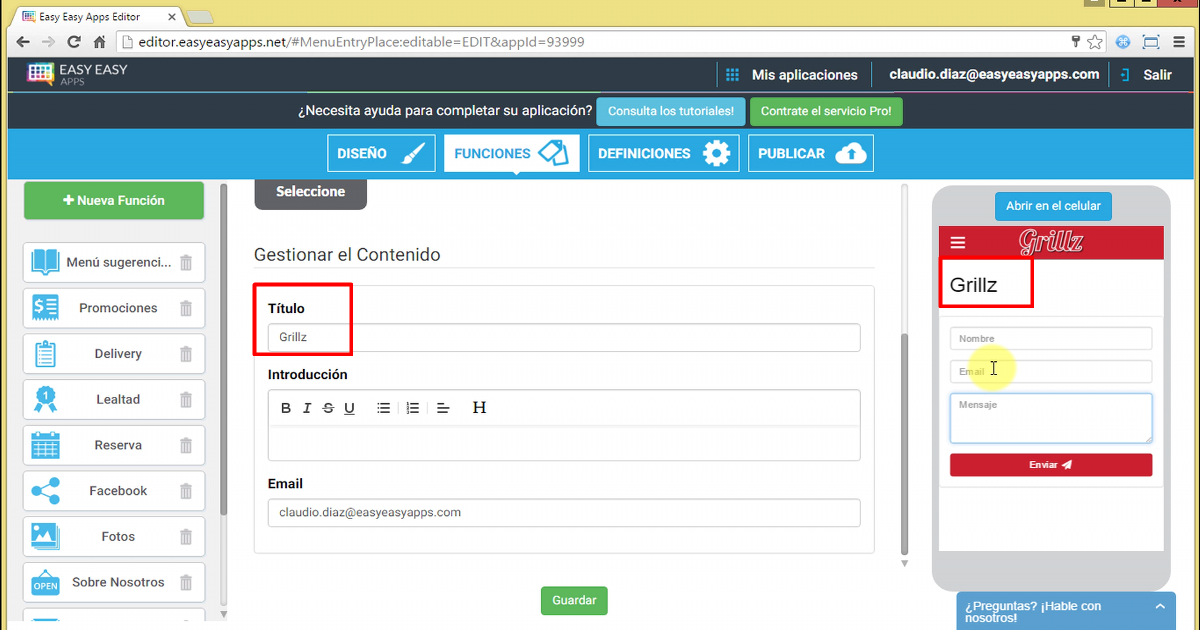Apply strikethrough in the Introducción toolbar
Image resolution: width=1200 pixels, height=630 pixels.
point(328,408)
